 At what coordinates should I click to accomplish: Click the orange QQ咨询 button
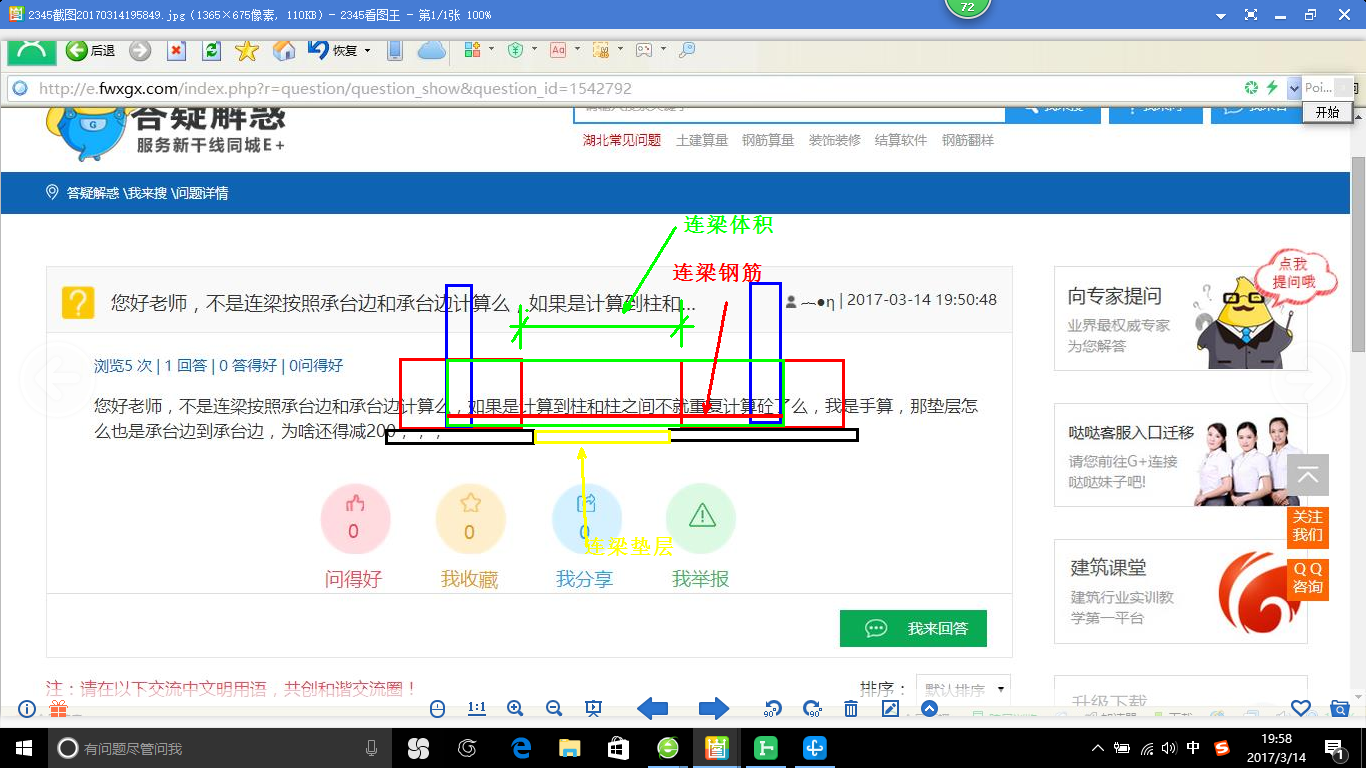point(1308,579)
